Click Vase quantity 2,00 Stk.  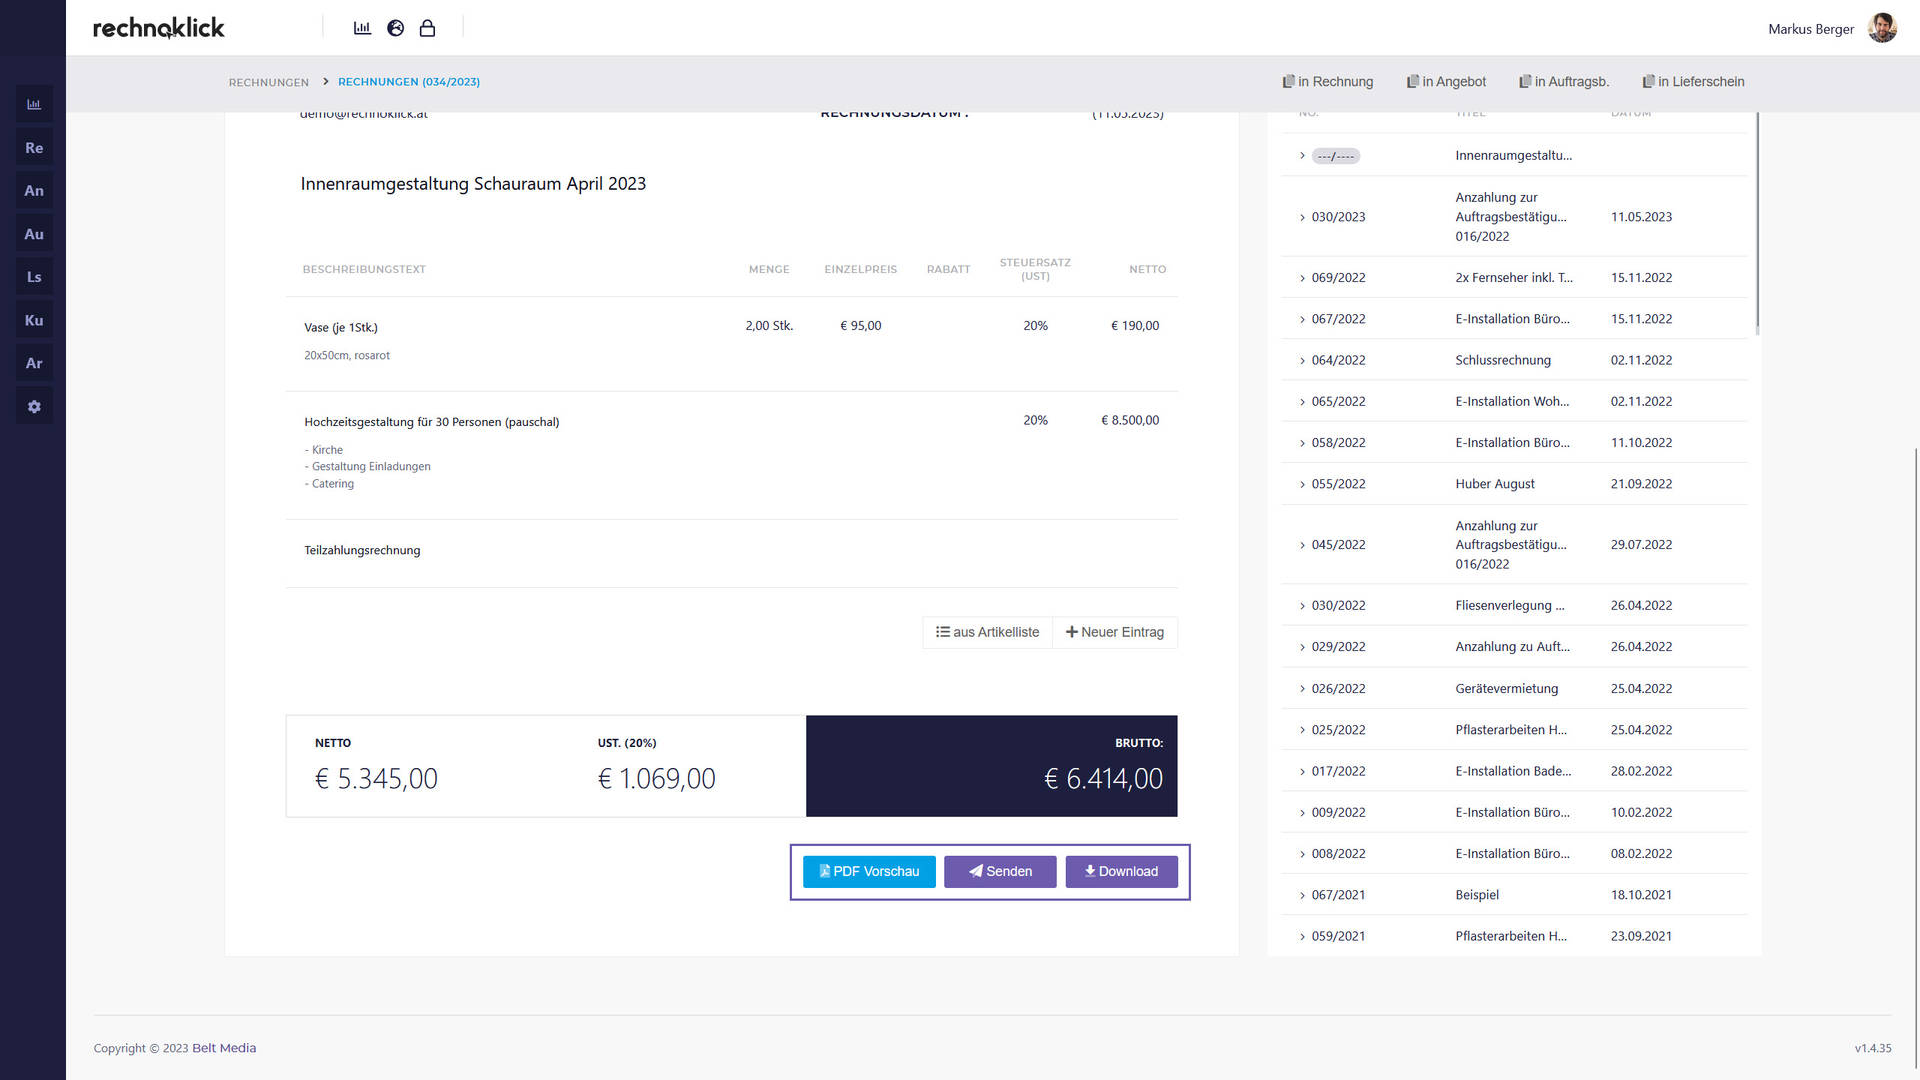(769, 326)
